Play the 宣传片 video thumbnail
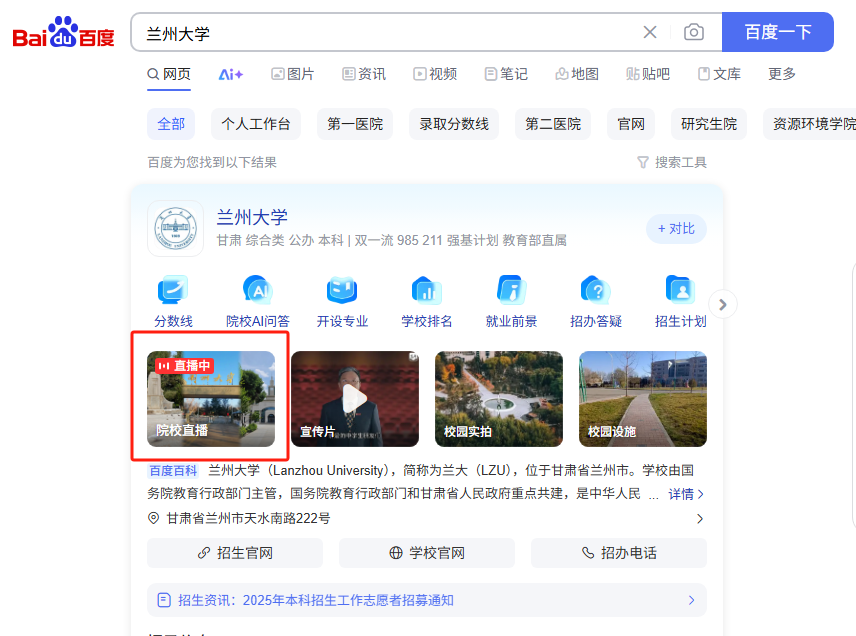Screen dimensions: 856x636 pyautogui.click(x=355, y=399)
